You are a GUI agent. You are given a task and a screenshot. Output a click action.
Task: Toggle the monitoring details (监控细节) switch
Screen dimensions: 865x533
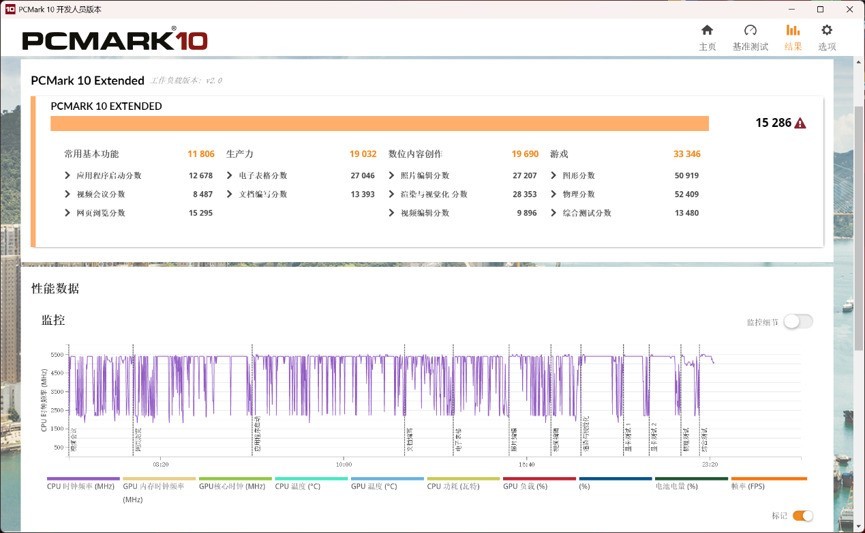point(798,321)
